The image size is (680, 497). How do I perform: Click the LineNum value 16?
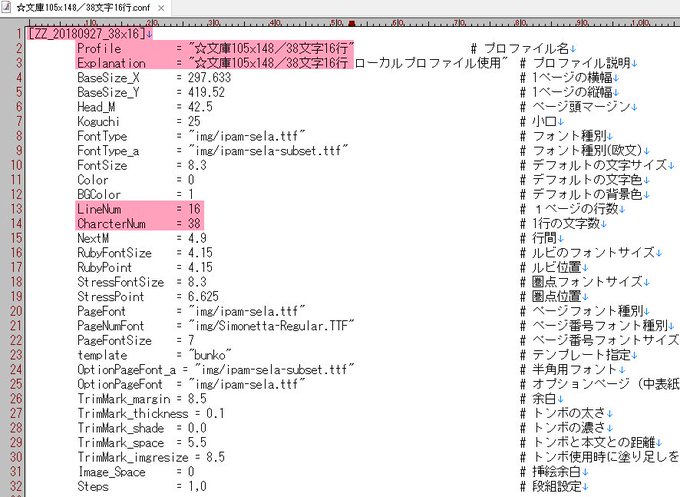pos(194,209)
